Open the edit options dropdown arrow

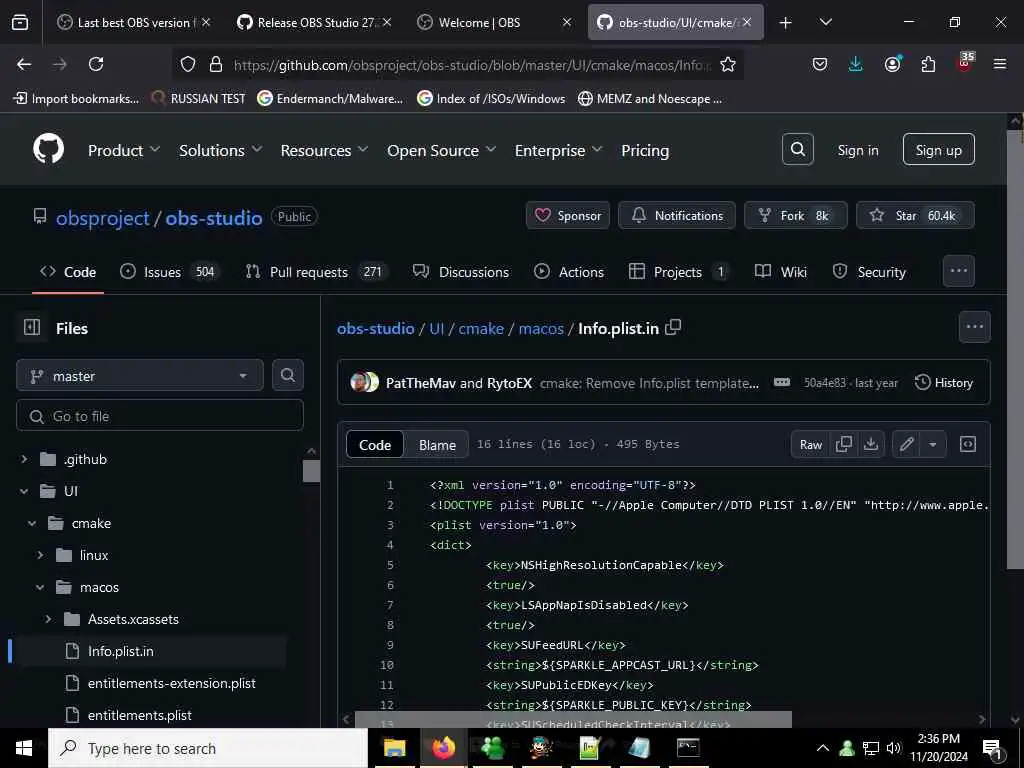(933, 444)
